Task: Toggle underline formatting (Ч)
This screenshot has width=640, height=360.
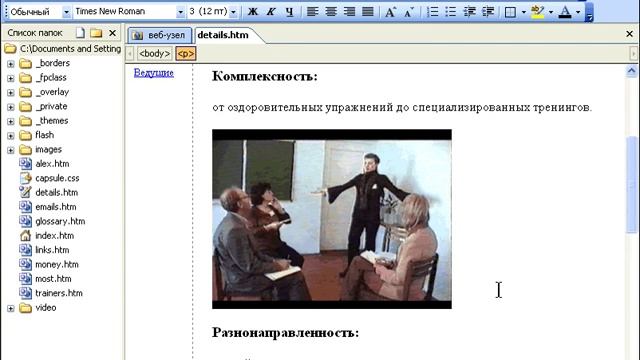Action: [x=289, y=11]
